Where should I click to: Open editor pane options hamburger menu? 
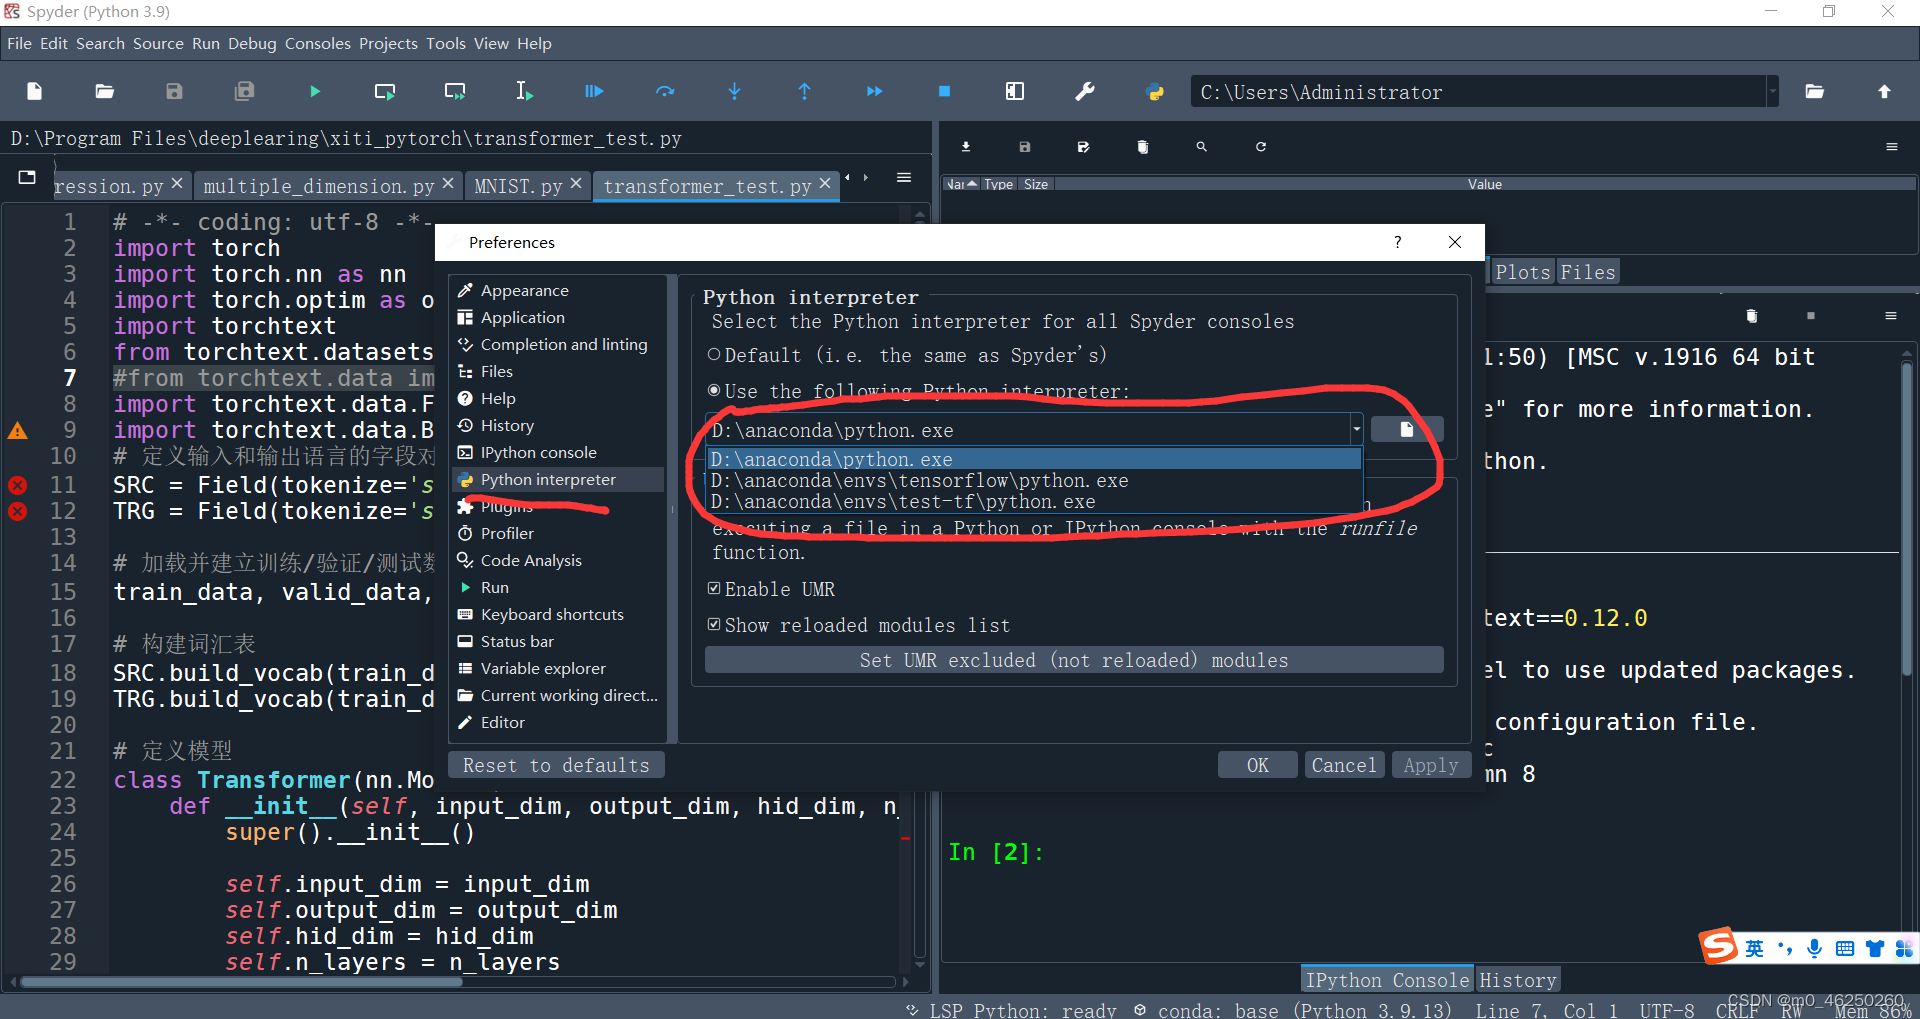point(904,177)
